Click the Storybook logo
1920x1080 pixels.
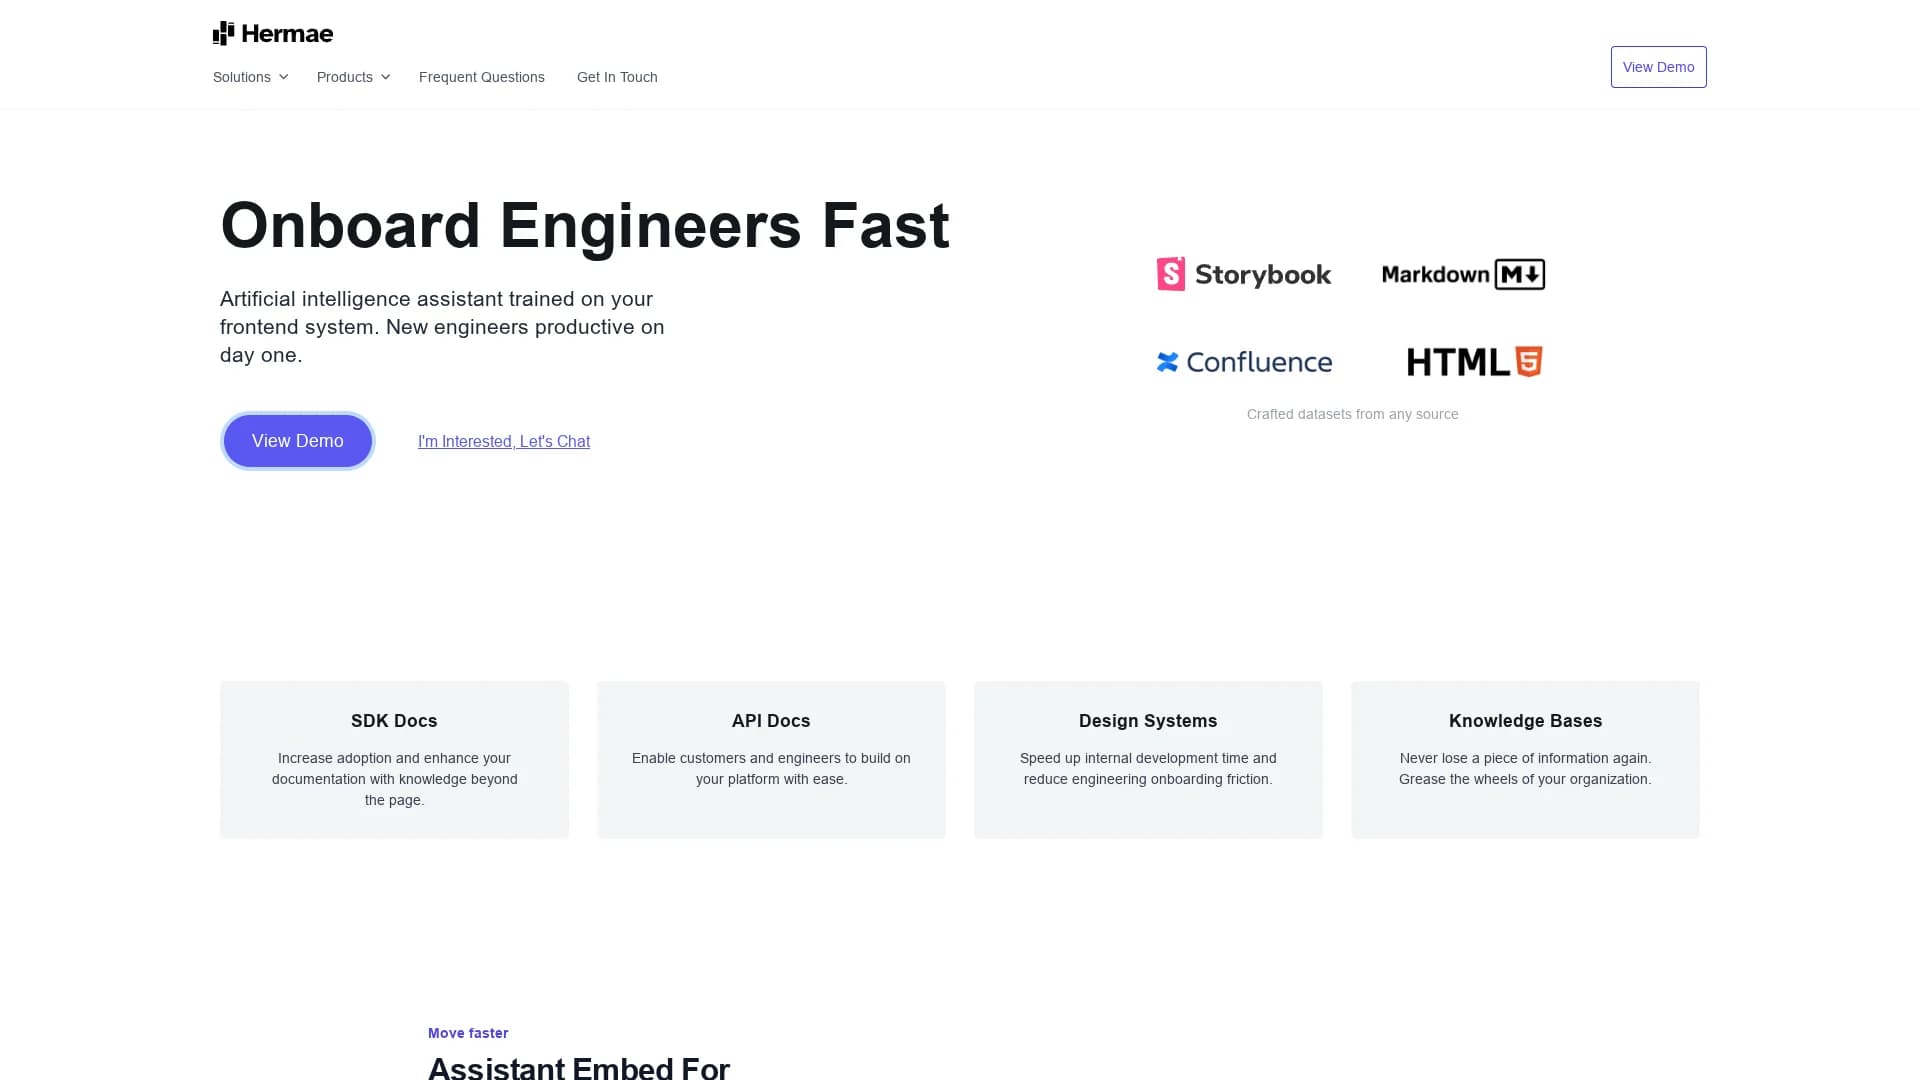point(1244,274)
